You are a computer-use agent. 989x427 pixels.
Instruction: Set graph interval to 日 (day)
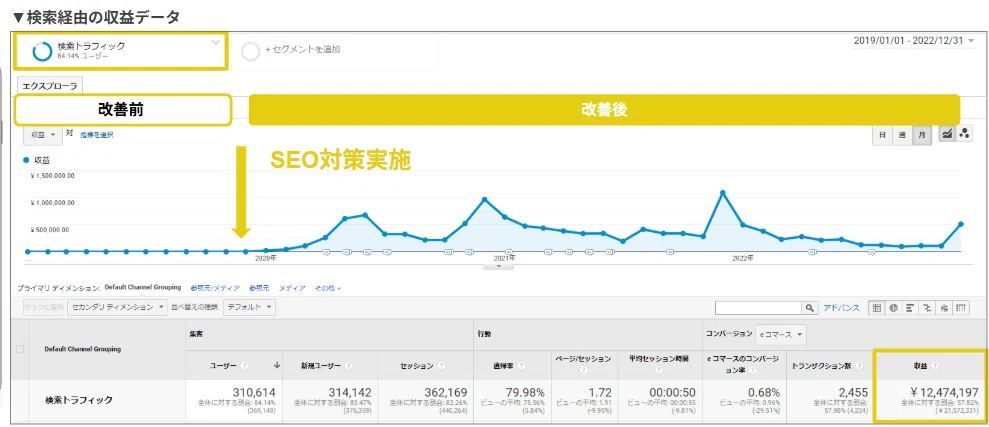tap(882, 136)
